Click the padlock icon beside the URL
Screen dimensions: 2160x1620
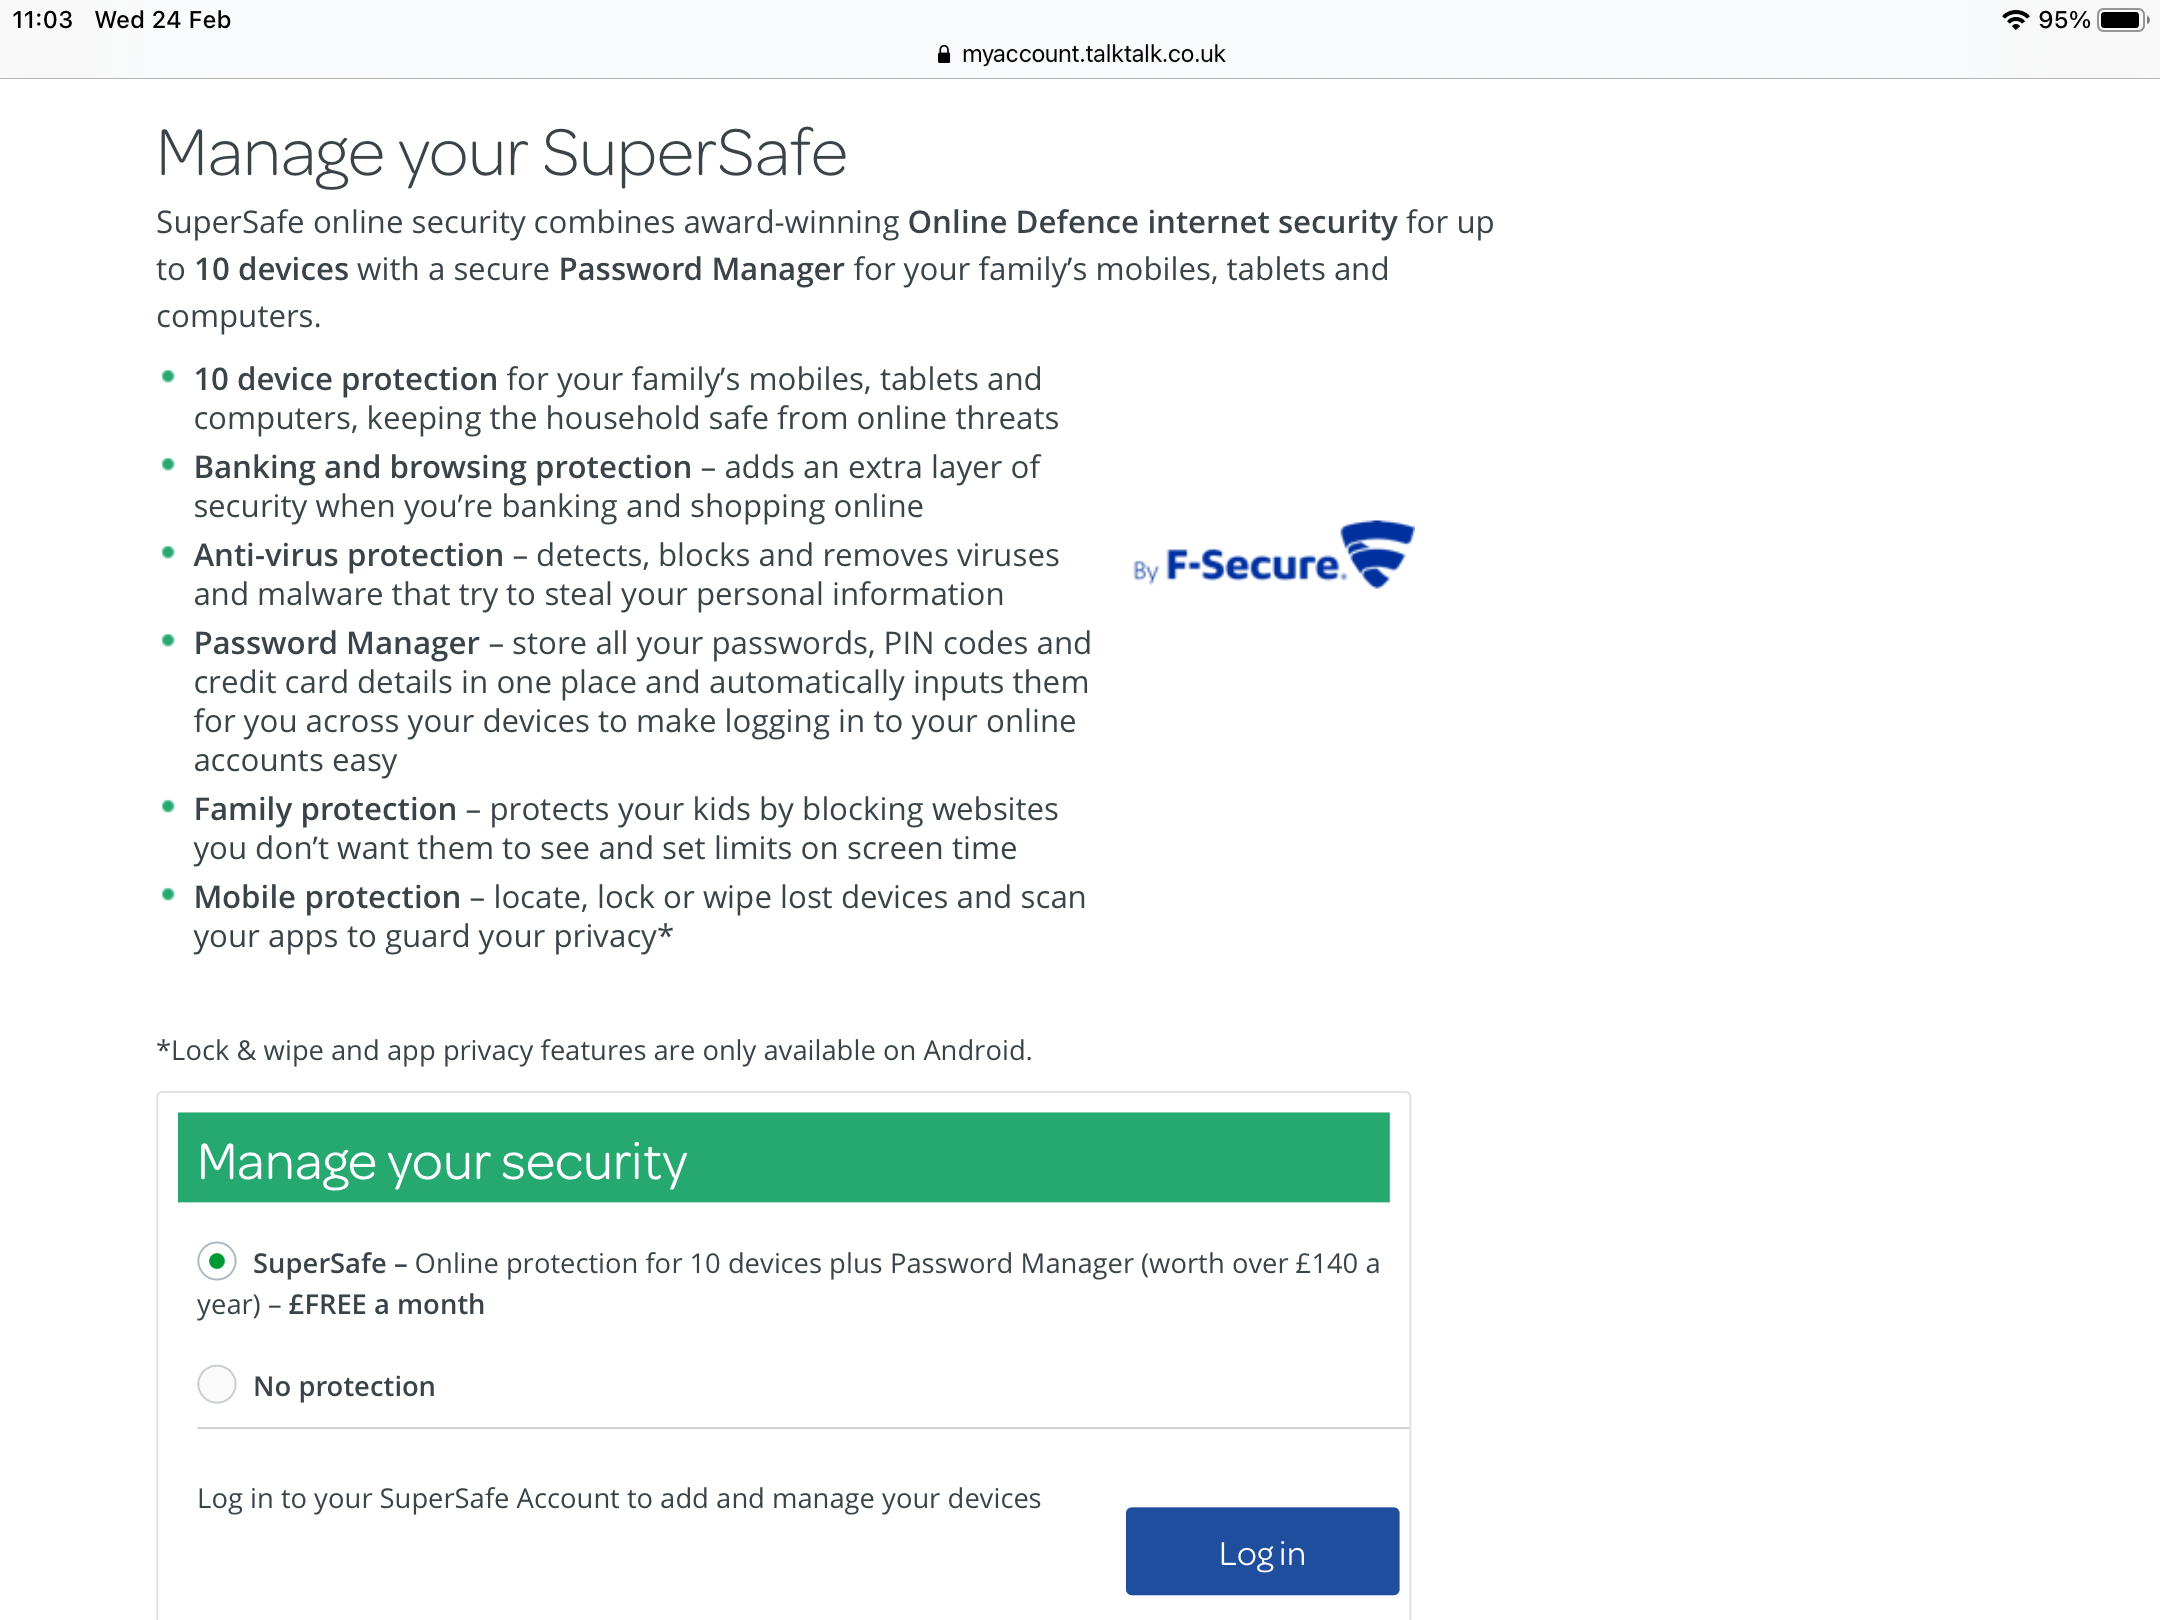pos(943,54)
